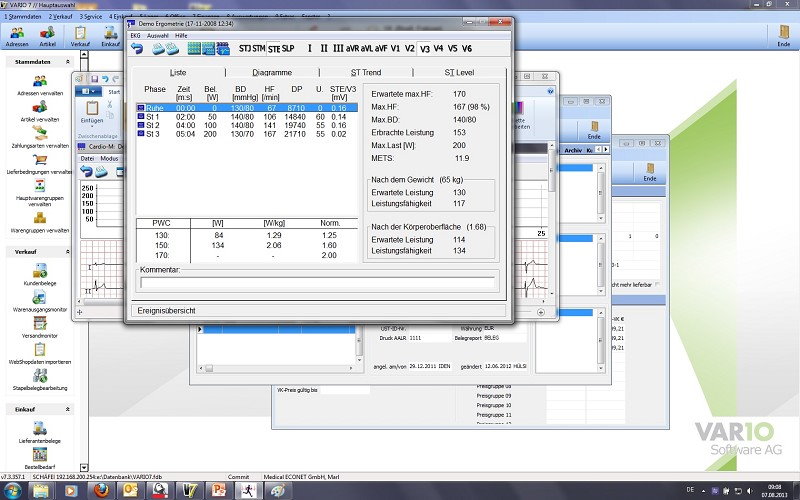Select the aVR lead button
Image resolution: width=800 pixels, height=500 pixels.
[x=353, y=48]
